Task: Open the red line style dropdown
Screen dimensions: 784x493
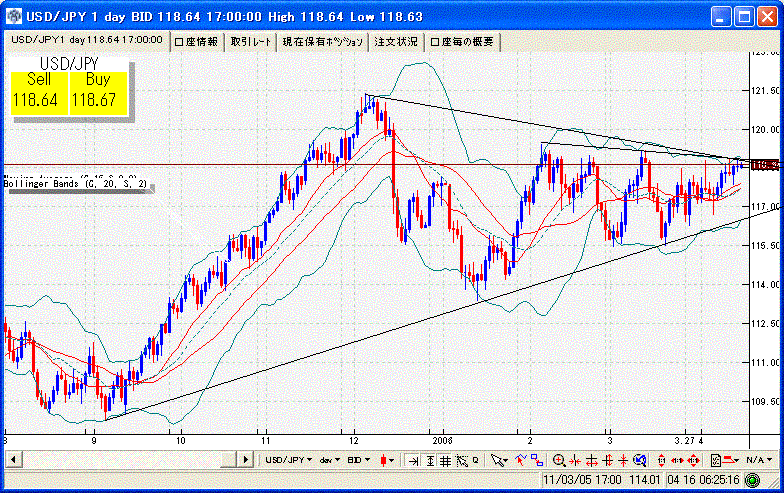Action: [732, 460]
